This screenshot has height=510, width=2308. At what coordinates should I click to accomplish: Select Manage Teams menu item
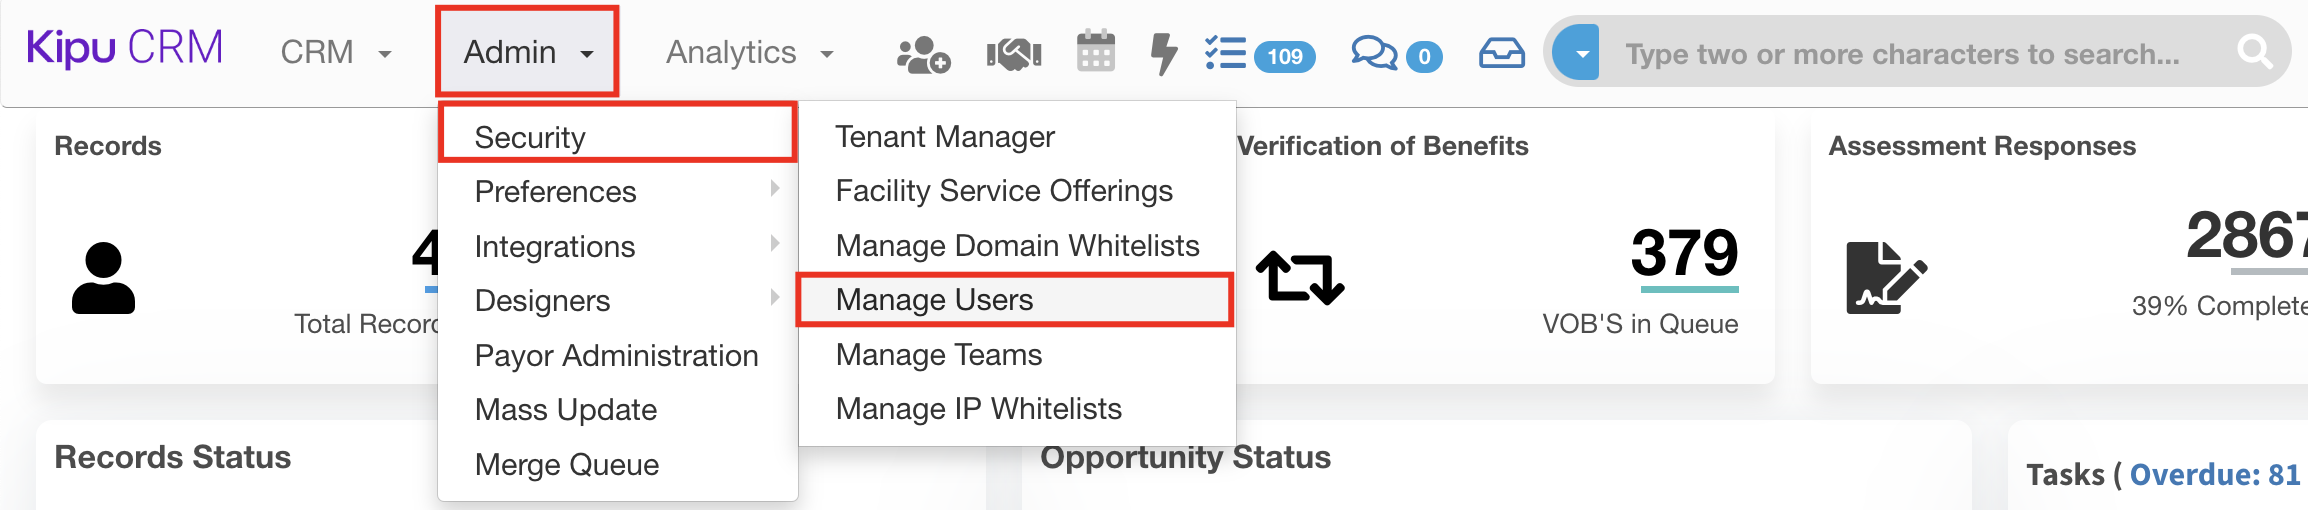(x=938, y=355)
